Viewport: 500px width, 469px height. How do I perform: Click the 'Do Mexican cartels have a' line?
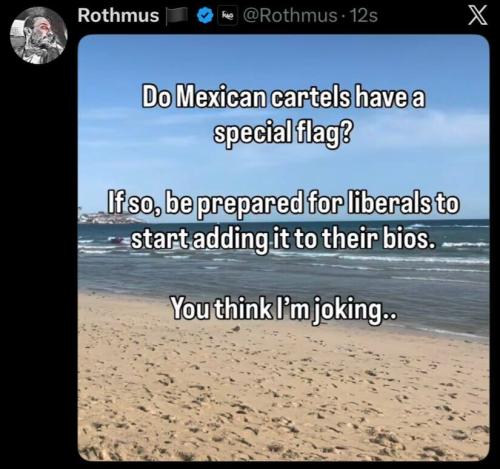pos(284,98)
